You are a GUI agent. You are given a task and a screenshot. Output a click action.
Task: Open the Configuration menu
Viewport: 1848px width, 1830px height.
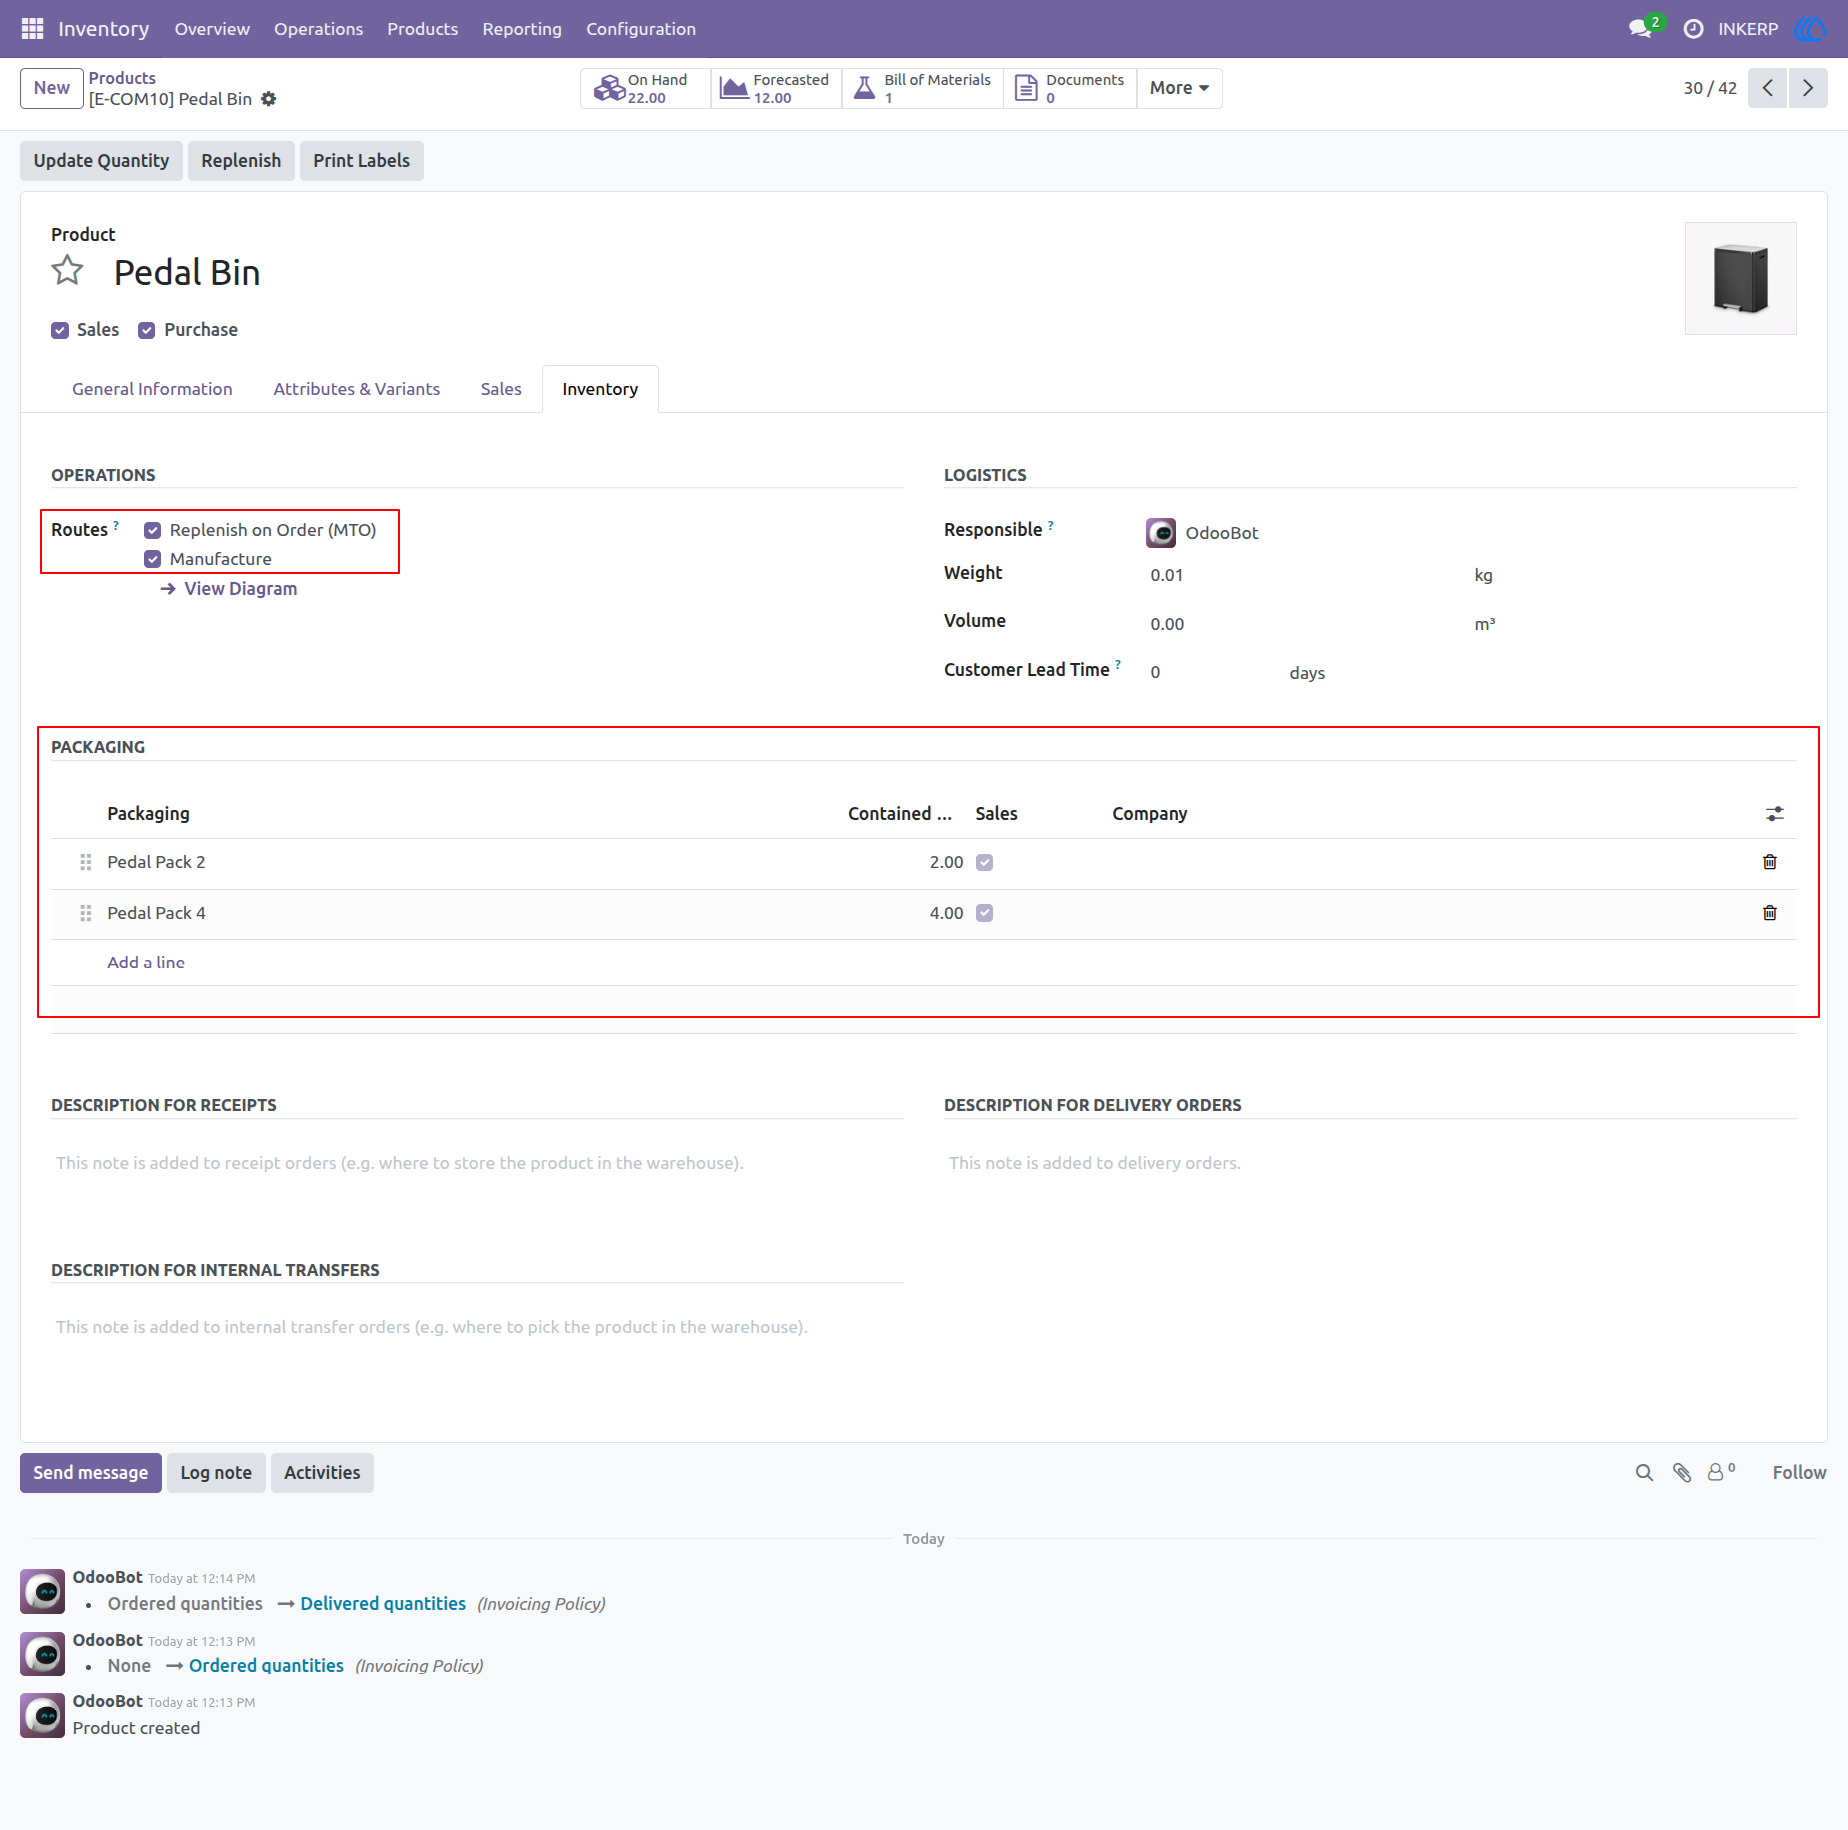click(x=641, y=29)
